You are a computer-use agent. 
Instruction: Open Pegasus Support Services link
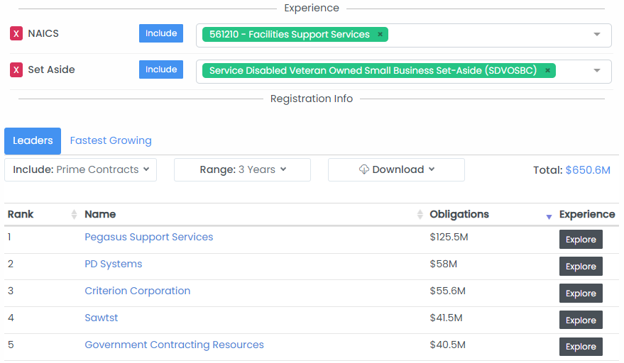pyautogui.click(x=149, y=237)
